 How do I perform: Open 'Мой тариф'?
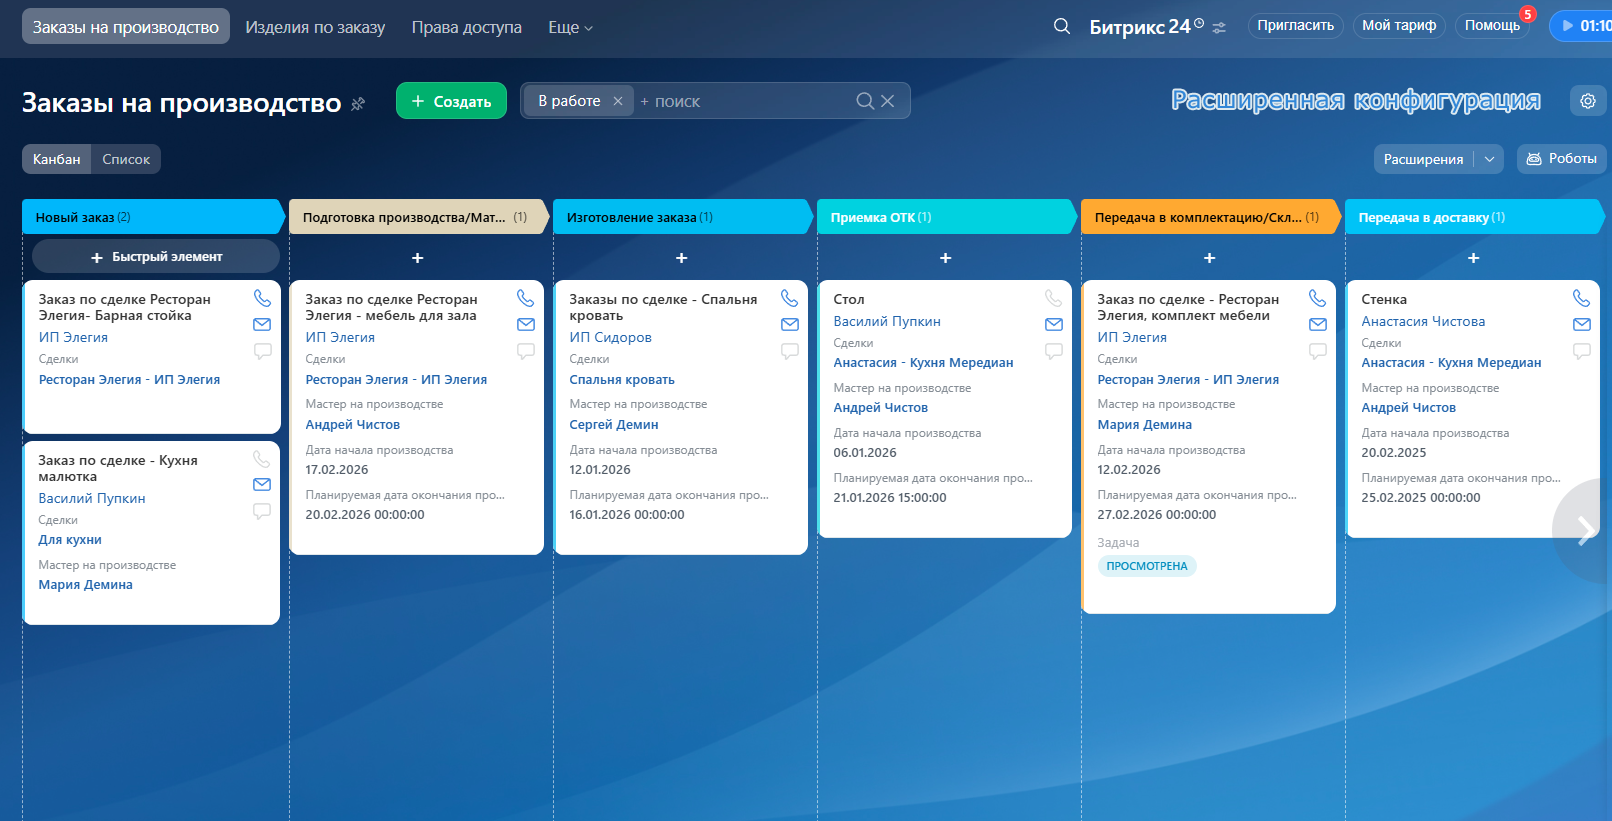[1399, 26]
